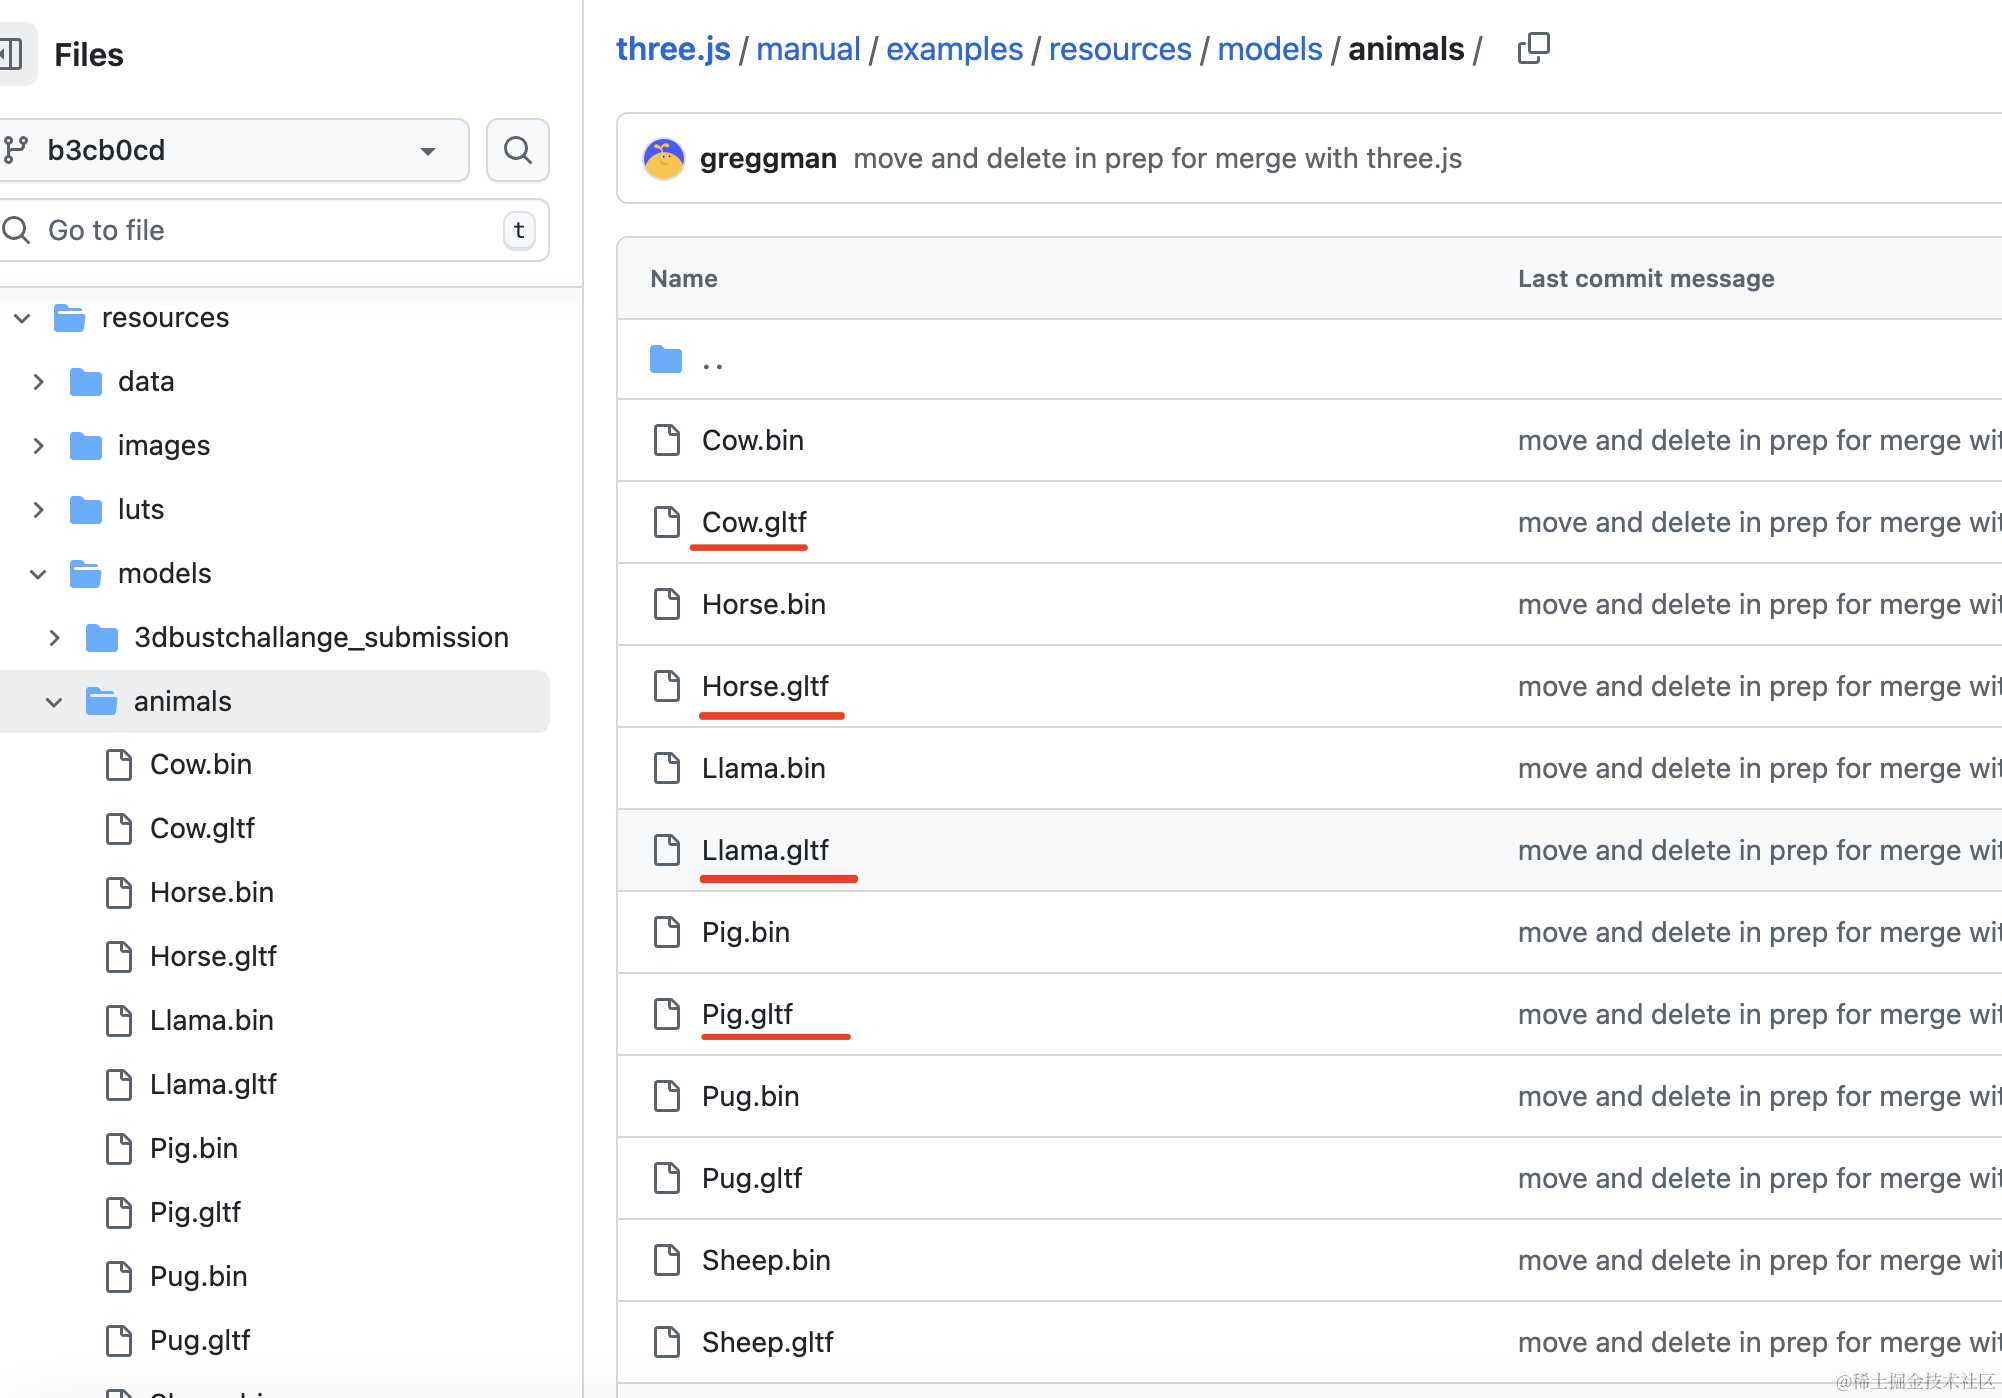2002x1398 pixels.
Task: Open Horse.bin in the sidebar tree
Action: pyautogui.click(x=212, y=892)
